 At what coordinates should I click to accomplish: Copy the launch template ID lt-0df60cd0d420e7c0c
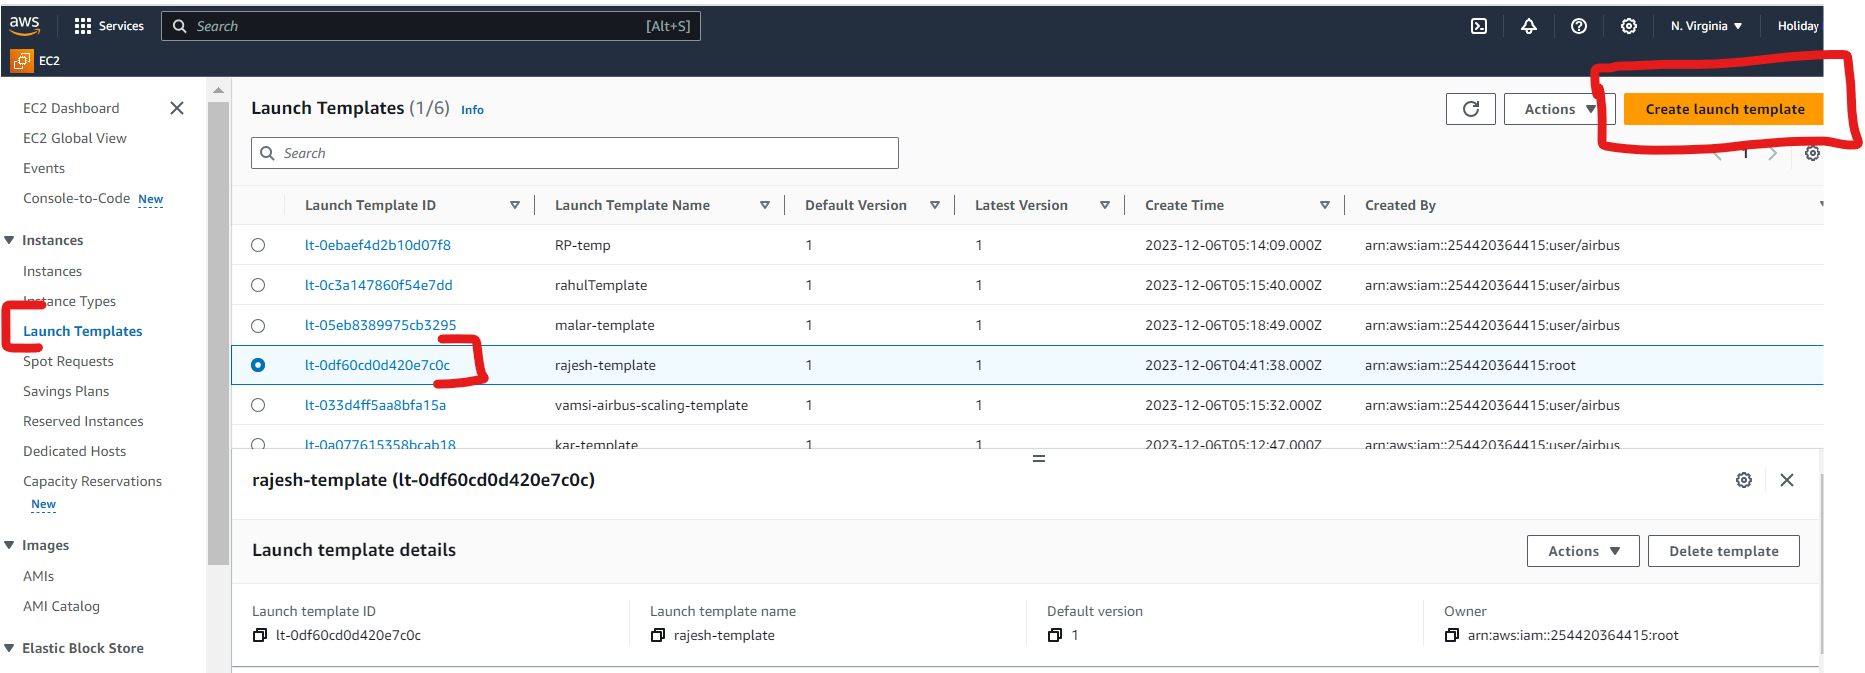[260, 635]
